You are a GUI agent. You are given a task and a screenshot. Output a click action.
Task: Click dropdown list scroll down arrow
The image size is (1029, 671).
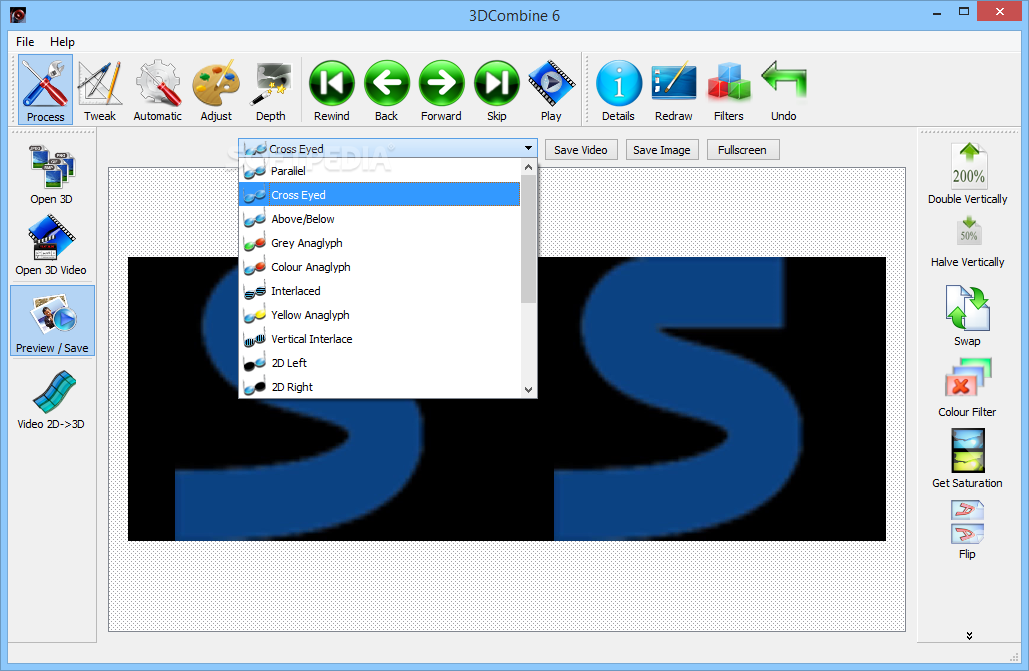[528, 389]
